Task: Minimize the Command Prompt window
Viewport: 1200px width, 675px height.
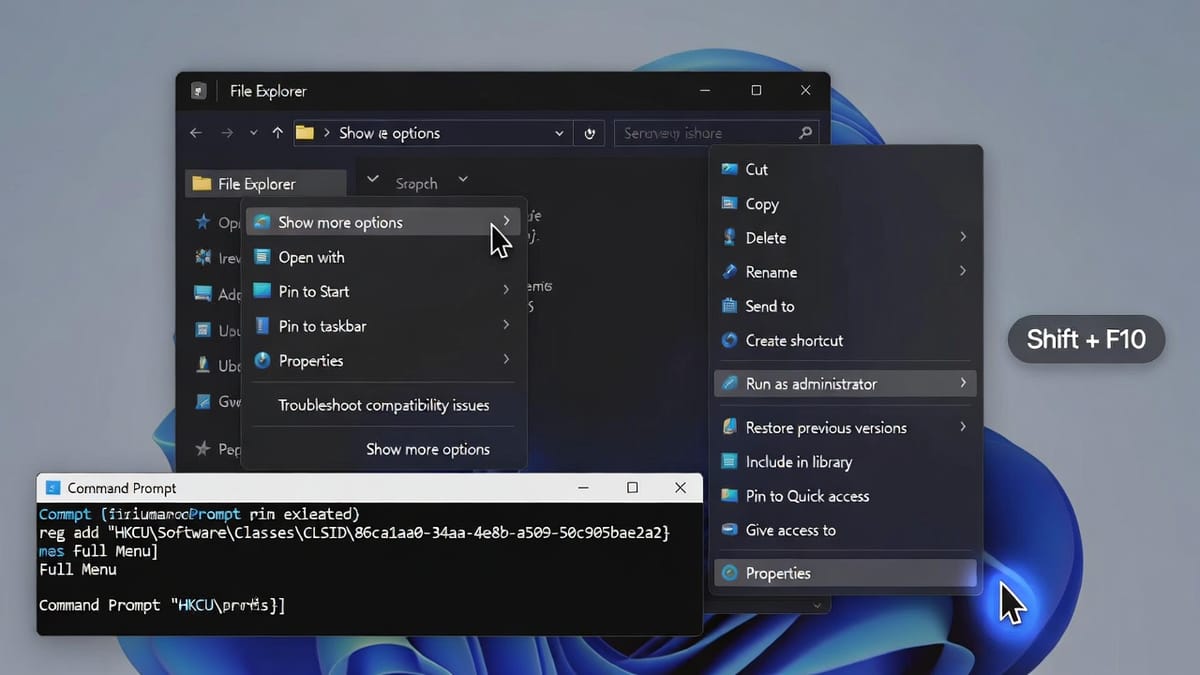Action: click(x=583, y=488)
